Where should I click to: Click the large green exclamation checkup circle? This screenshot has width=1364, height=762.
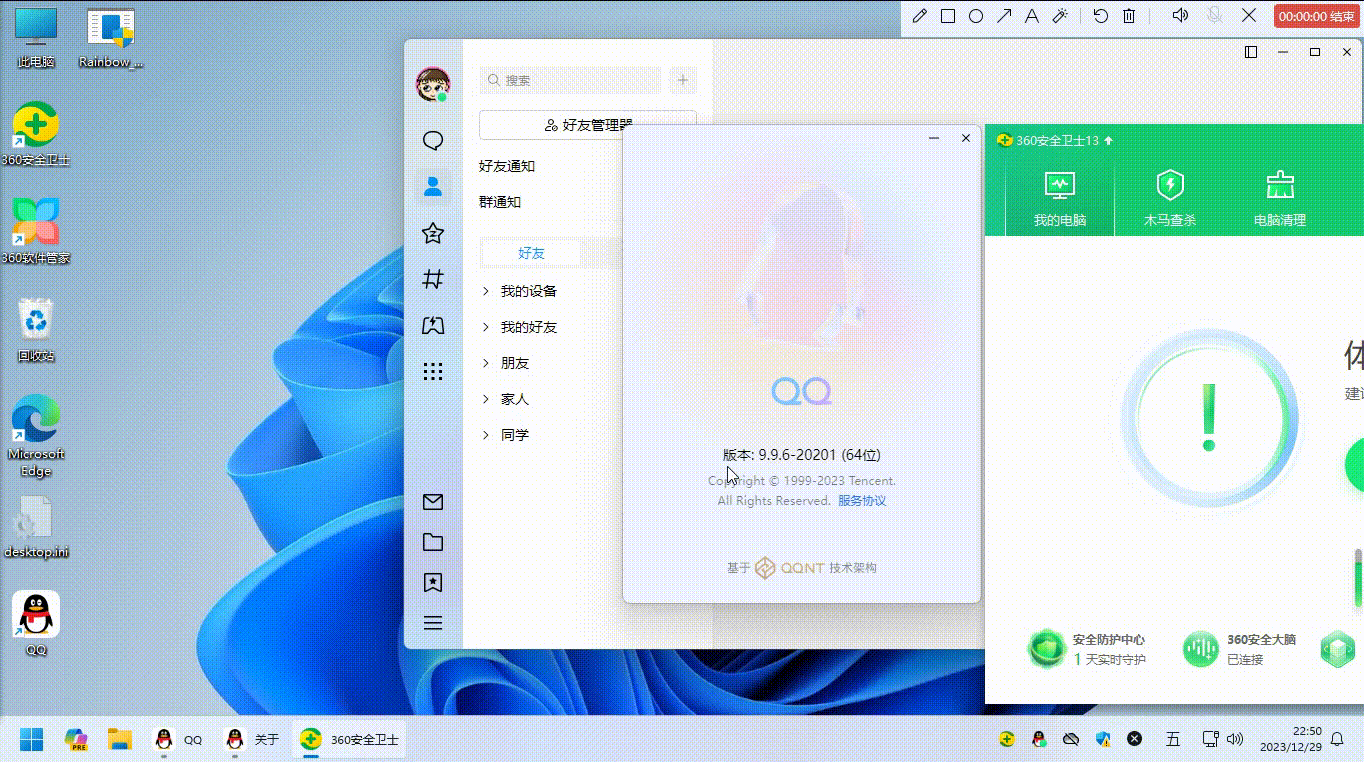1209,417
